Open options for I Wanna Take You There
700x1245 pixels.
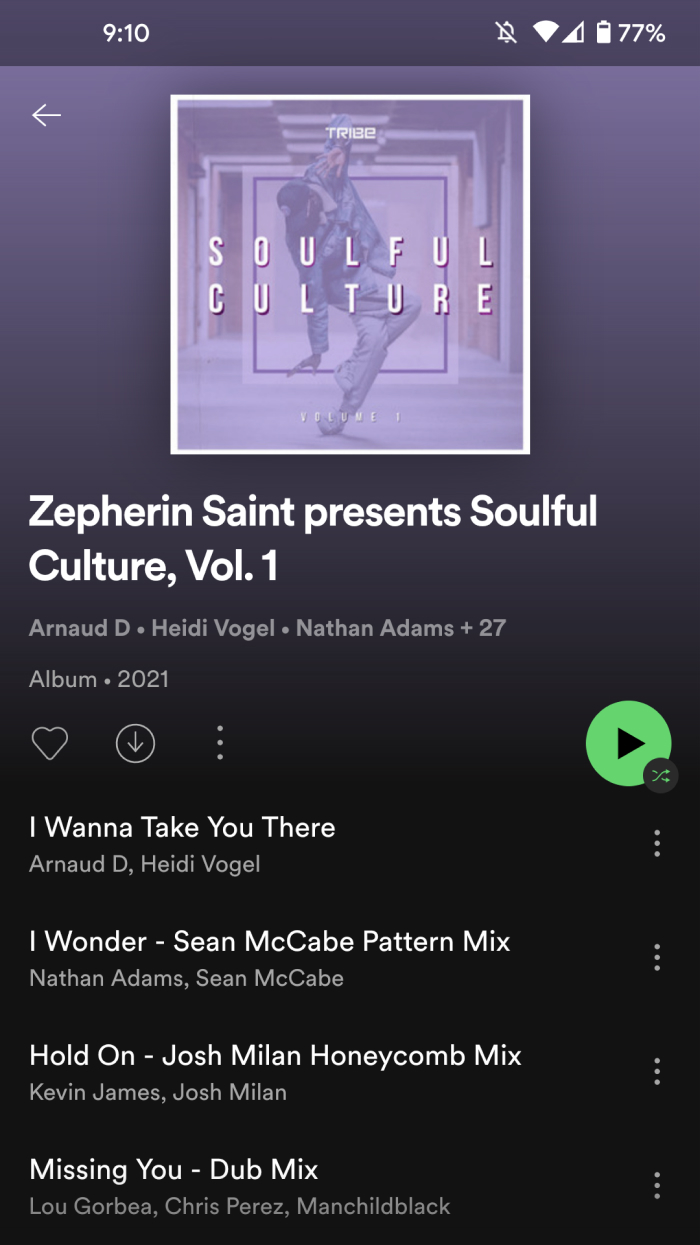pyautogui.click(x=657, y=843)
